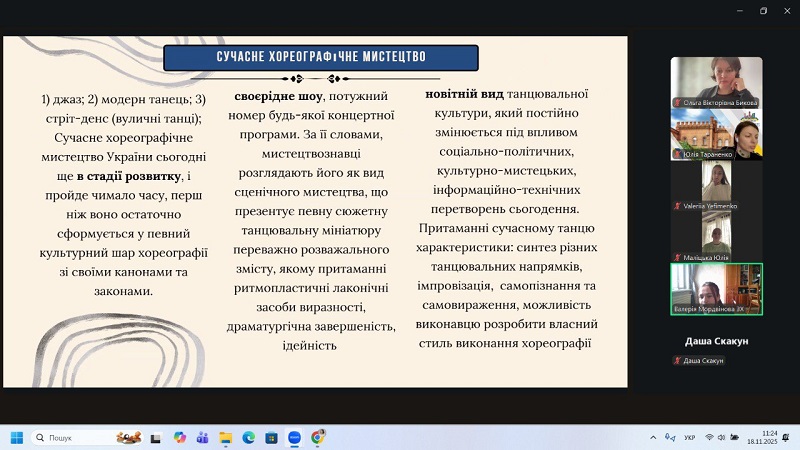Switch the UKR keyboard language indicator
The width and height of the screenshot is (800, 450).
pyautogui.click(x=690, y=437)
